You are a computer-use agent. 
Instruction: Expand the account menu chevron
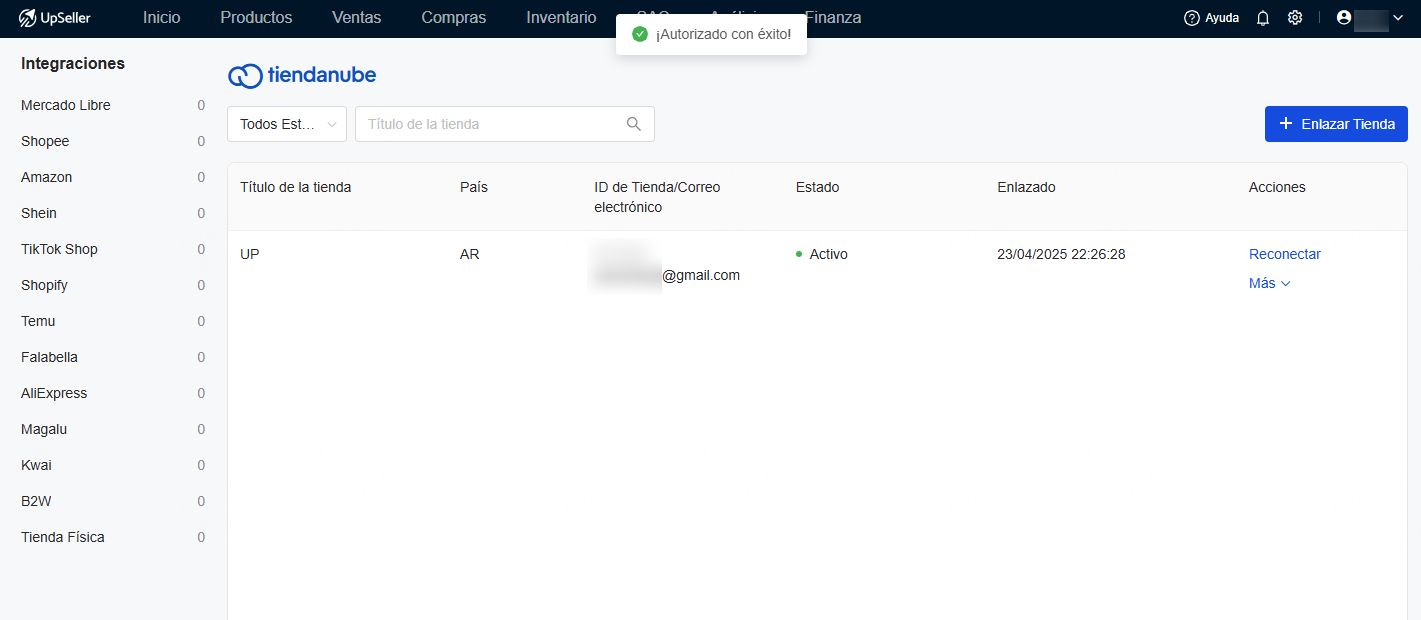tap(1397, 18)
